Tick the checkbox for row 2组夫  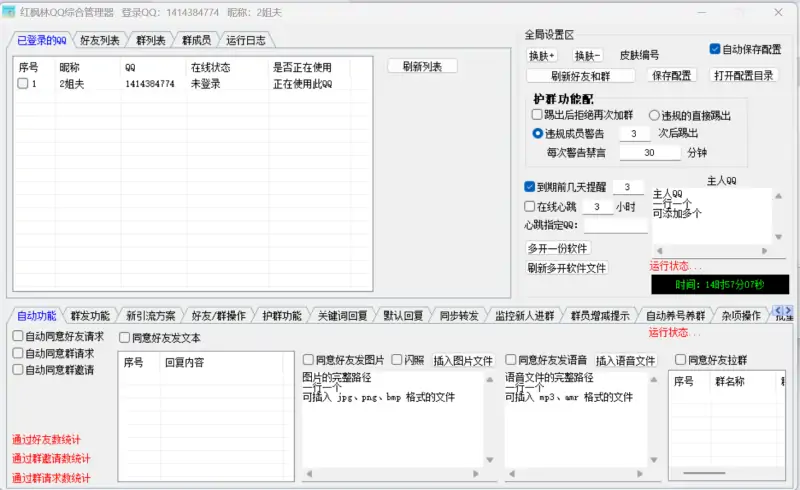(23, 85)
